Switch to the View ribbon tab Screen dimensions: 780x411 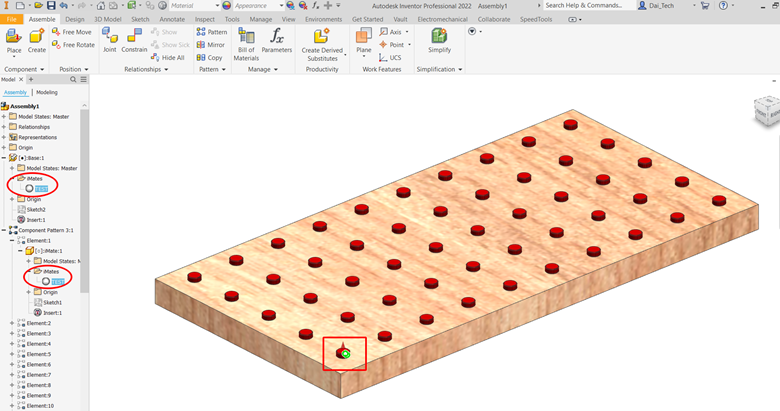pyautogui.click(x=289, y=19)
